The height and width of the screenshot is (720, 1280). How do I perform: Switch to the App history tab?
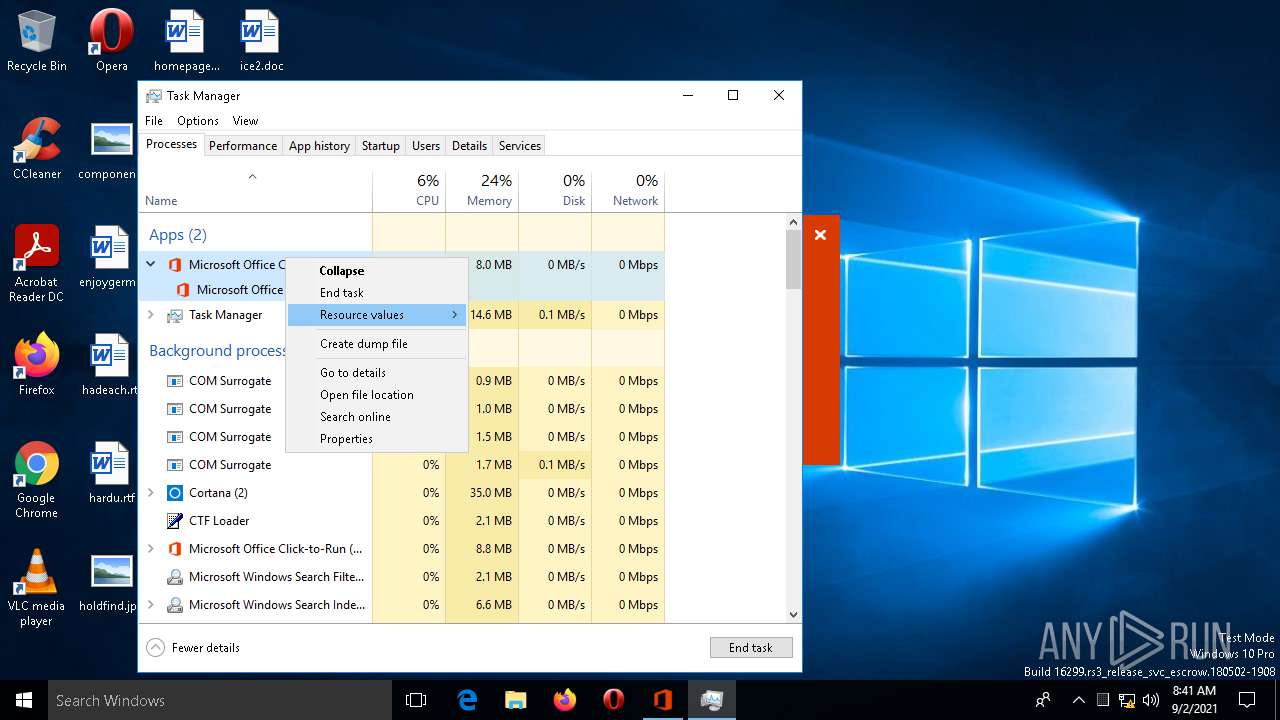(x=319, y=146)
